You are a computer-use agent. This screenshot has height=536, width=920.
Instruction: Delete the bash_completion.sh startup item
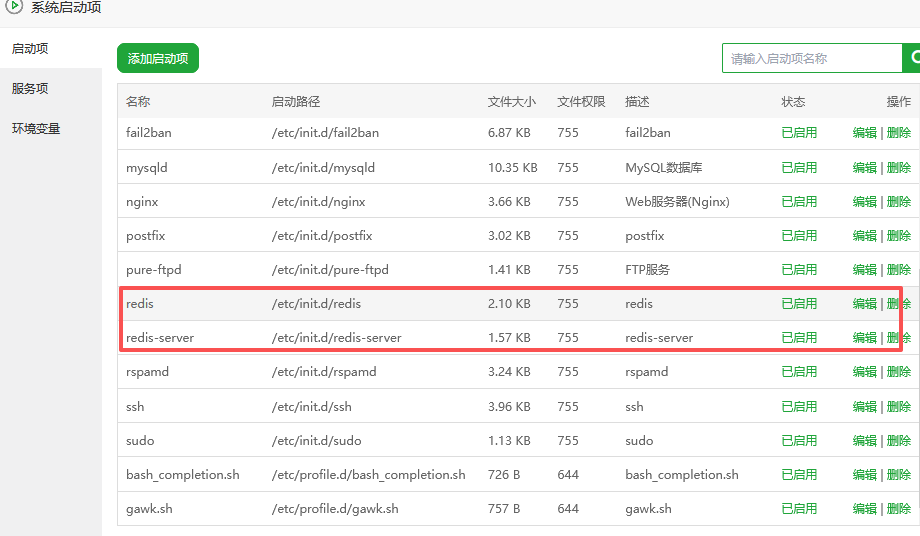pyautogui.click(x=898, y=474)
